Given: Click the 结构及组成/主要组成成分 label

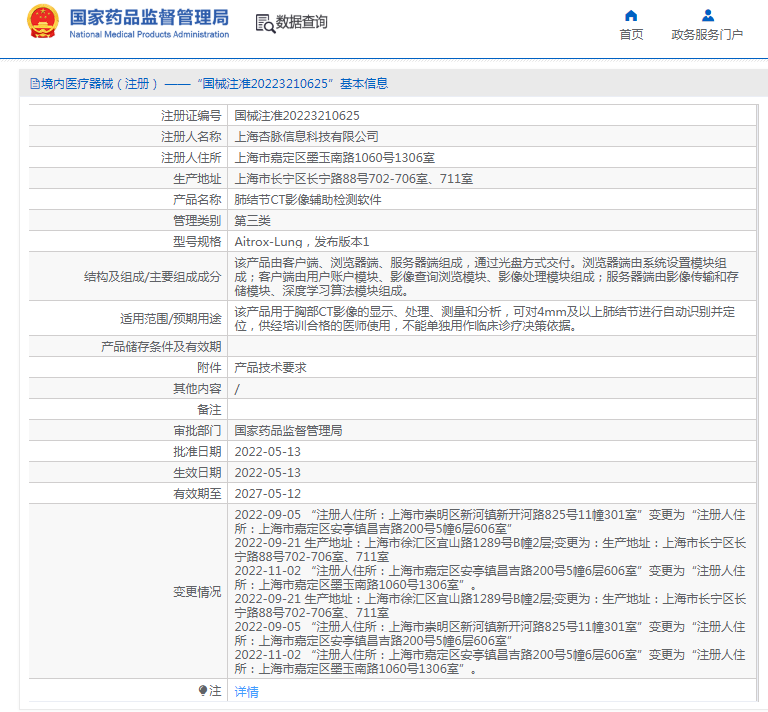Looking at the screenshot, I should click(x=152, y=277).
